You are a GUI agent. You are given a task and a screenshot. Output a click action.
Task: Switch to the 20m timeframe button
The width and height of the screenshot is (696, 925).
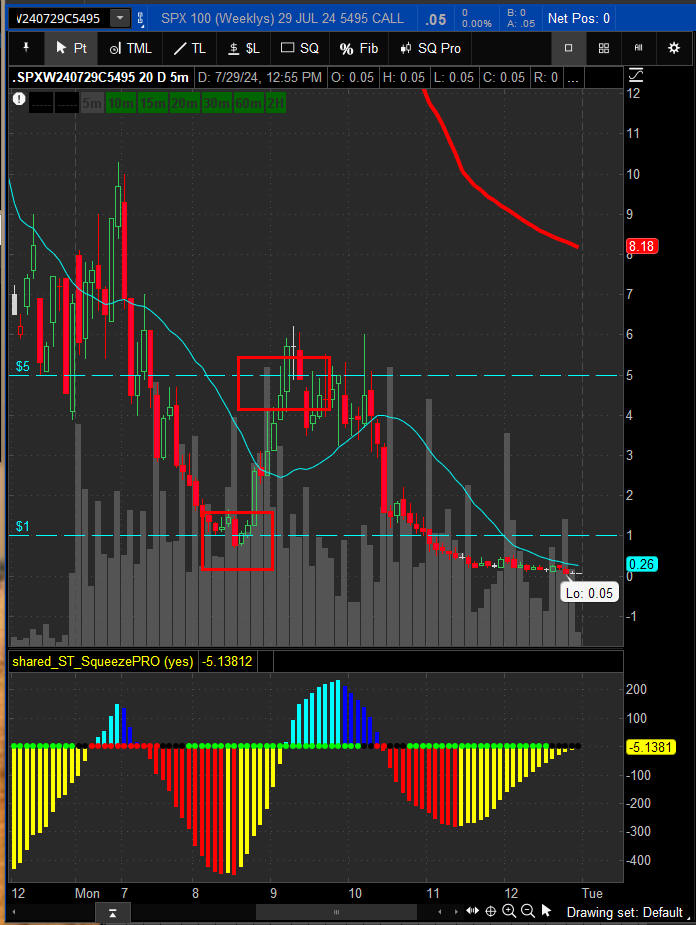click(x=184, y=103)
